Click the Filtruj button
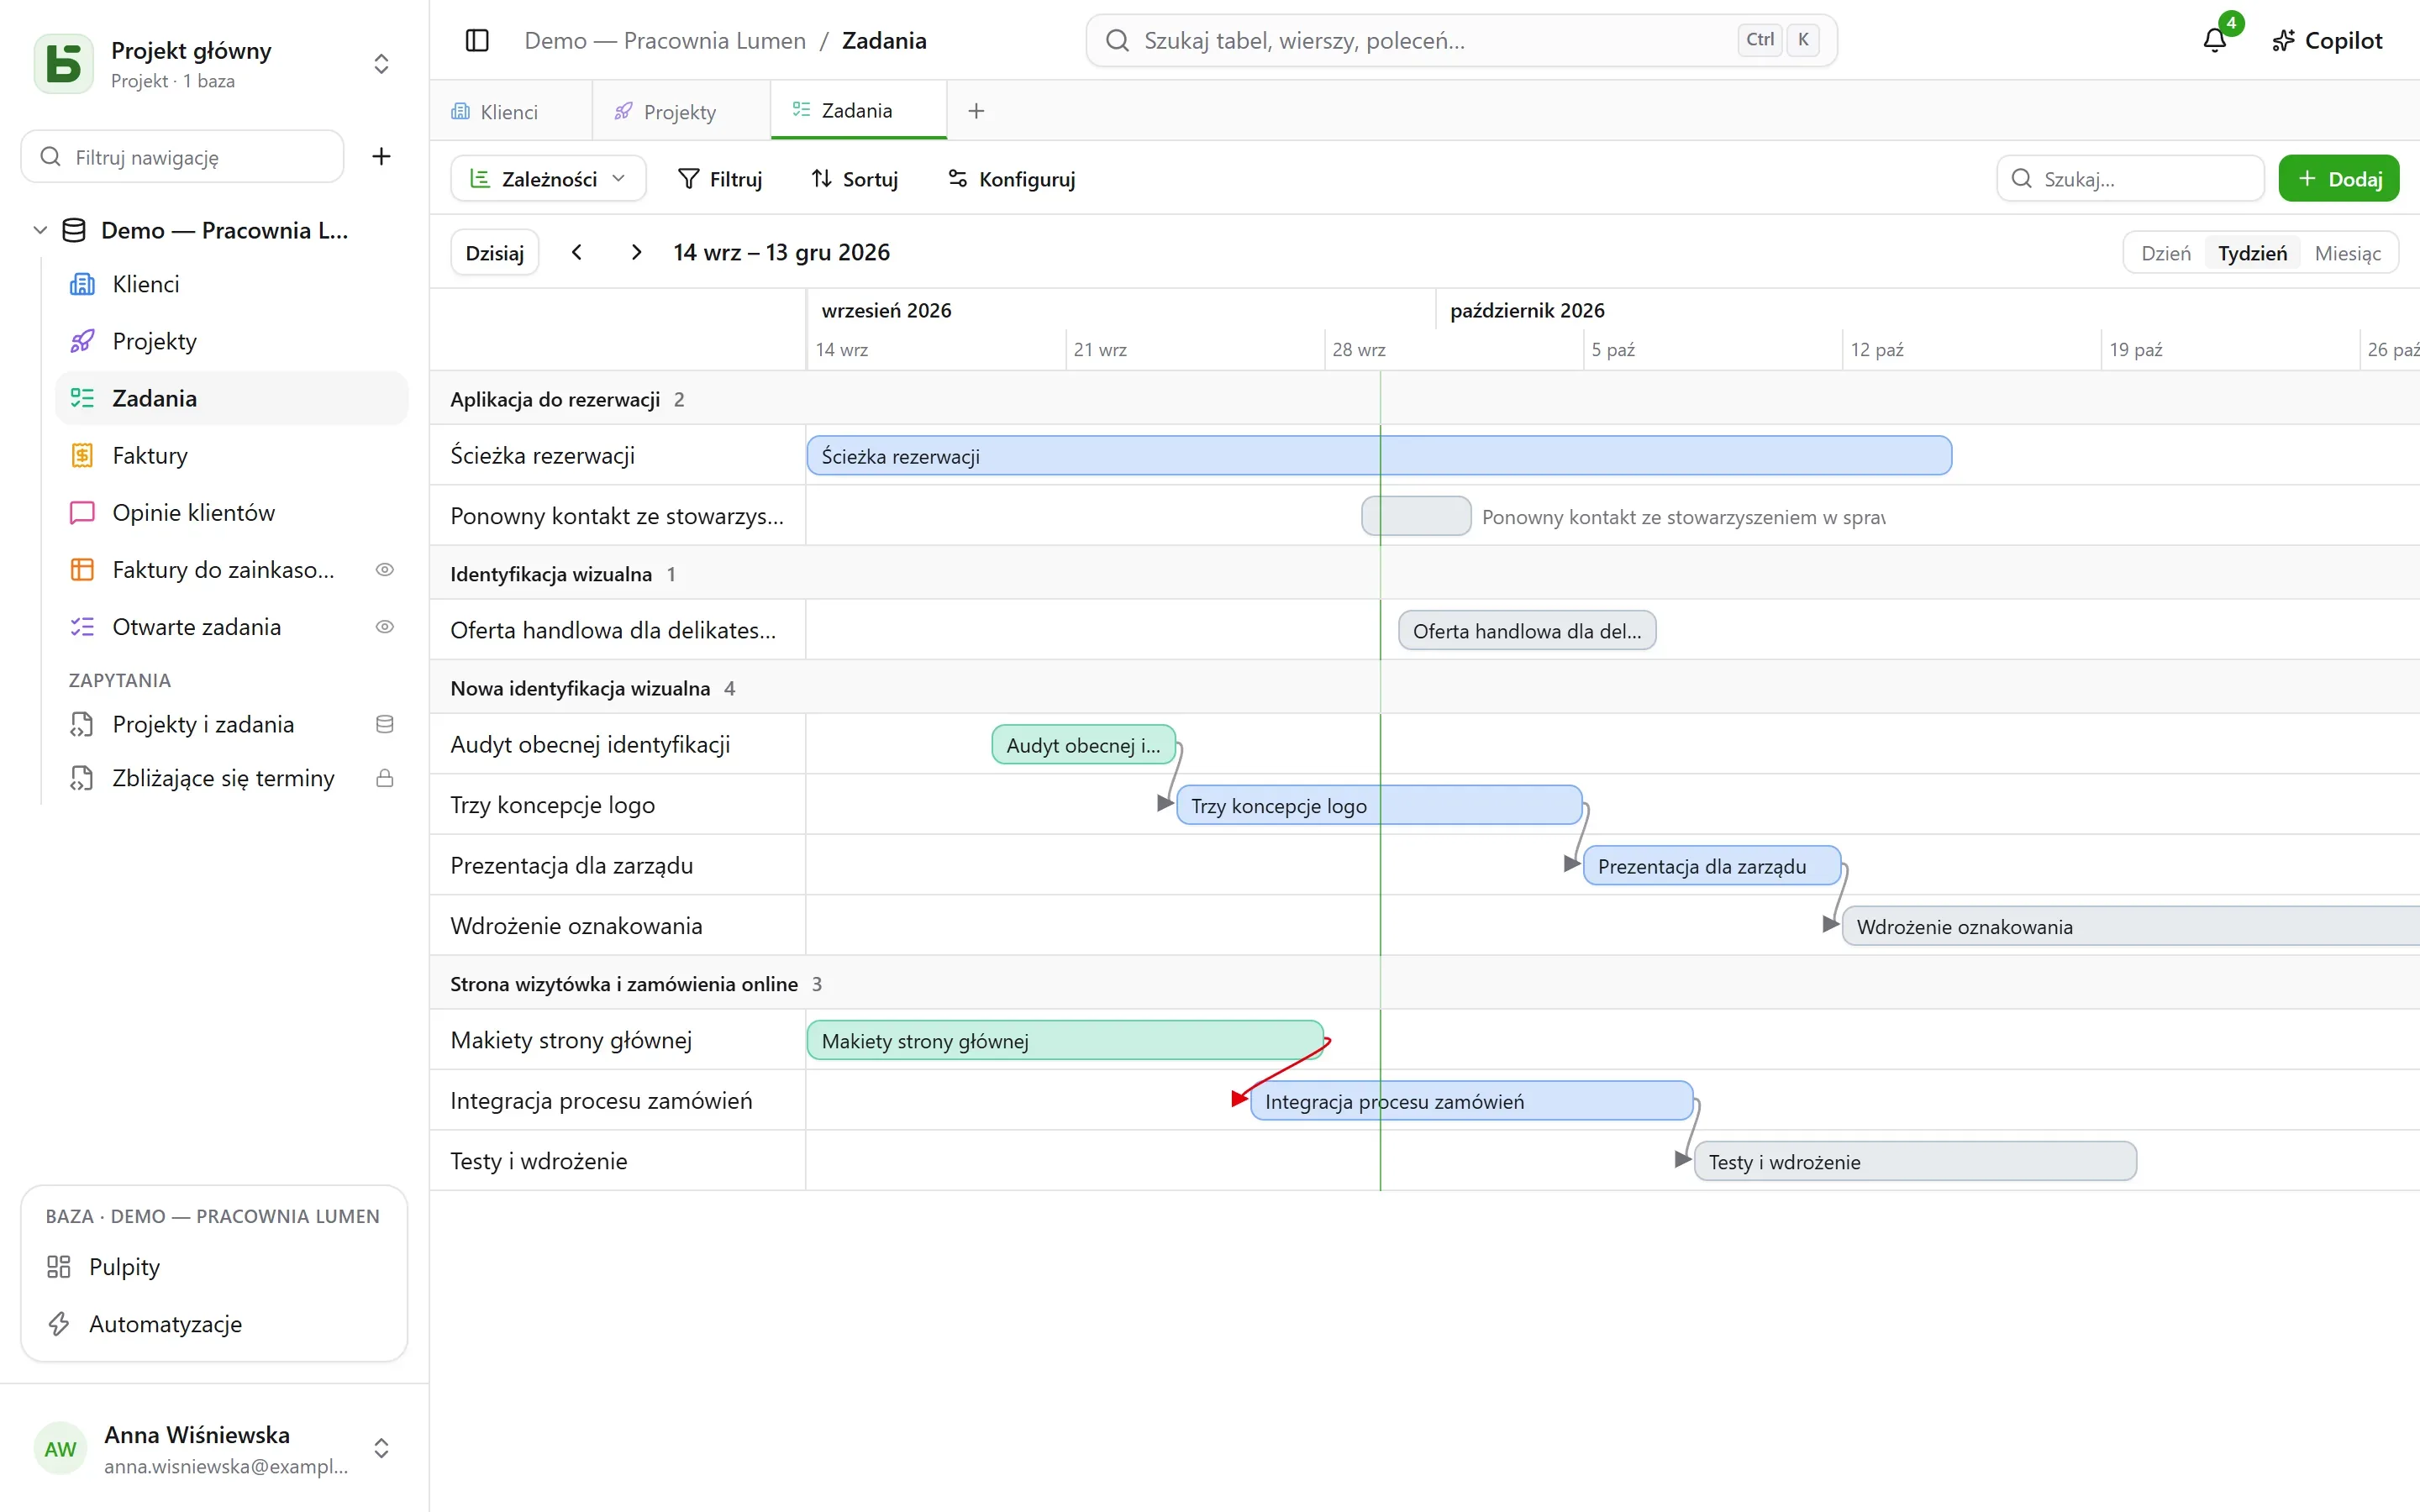 pyautogui.click(x=720, y=179)
